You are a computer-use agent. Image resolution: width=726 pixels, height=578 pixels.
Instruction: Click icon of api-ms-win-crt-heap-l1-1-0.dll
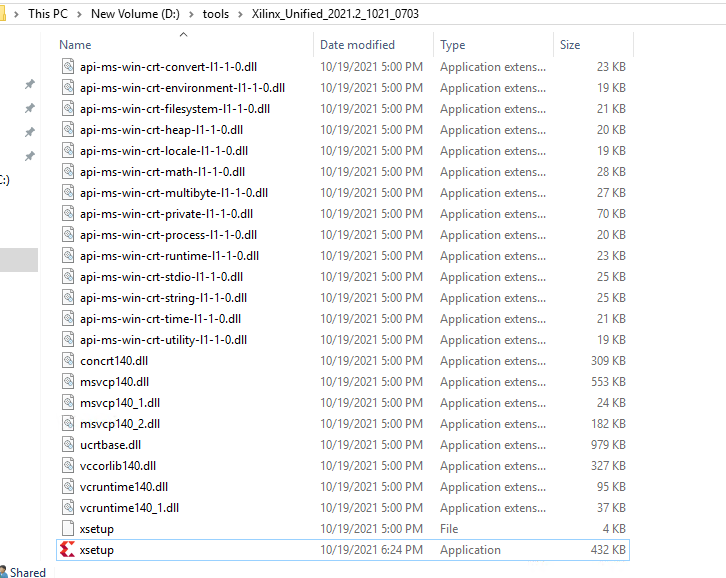point(68,129)
